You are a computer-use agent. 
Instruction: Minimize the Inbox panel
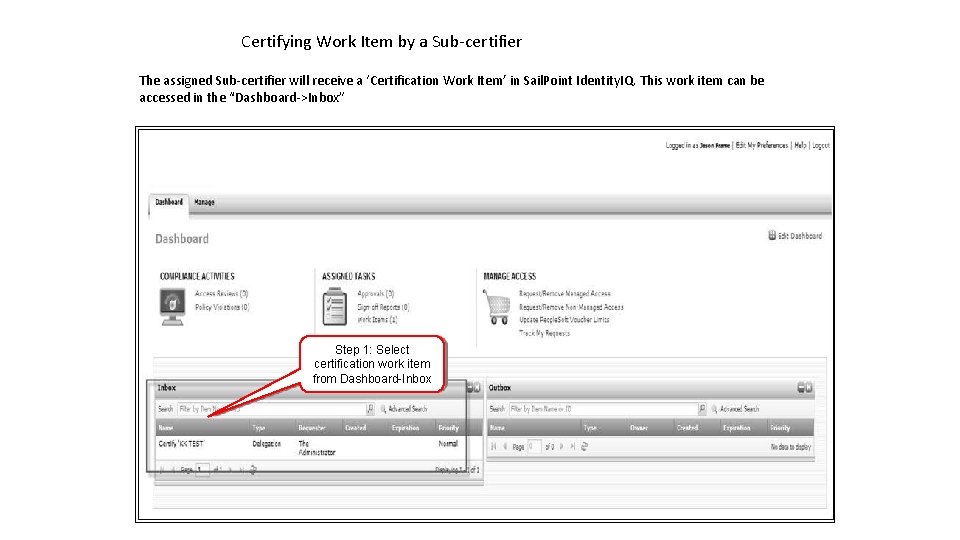click(x=470, y=388)
